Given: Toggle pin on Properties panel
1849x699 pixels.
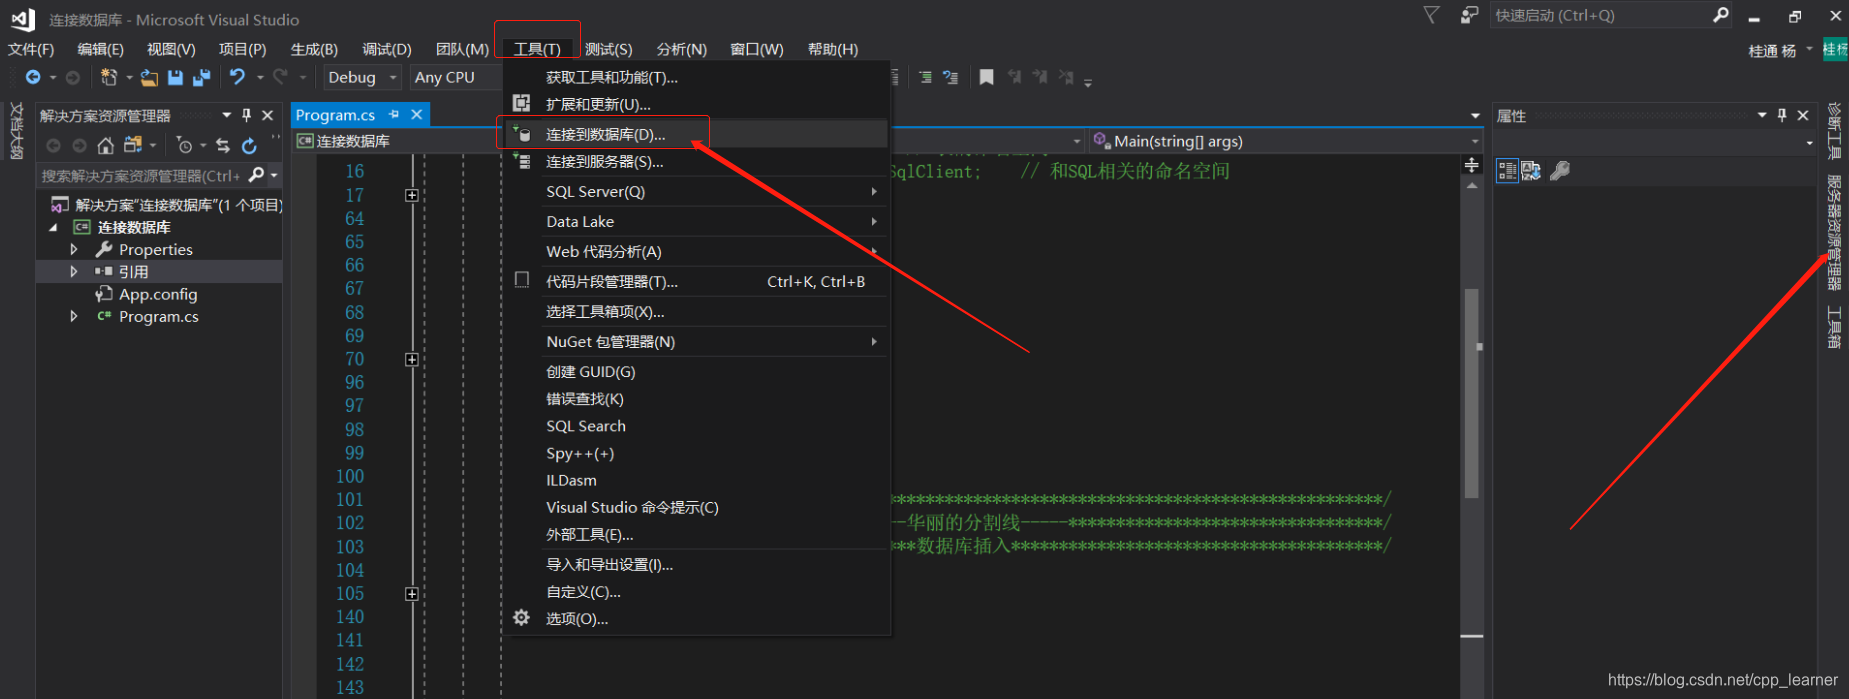Looking at the screenshot, I should 1782,115.
